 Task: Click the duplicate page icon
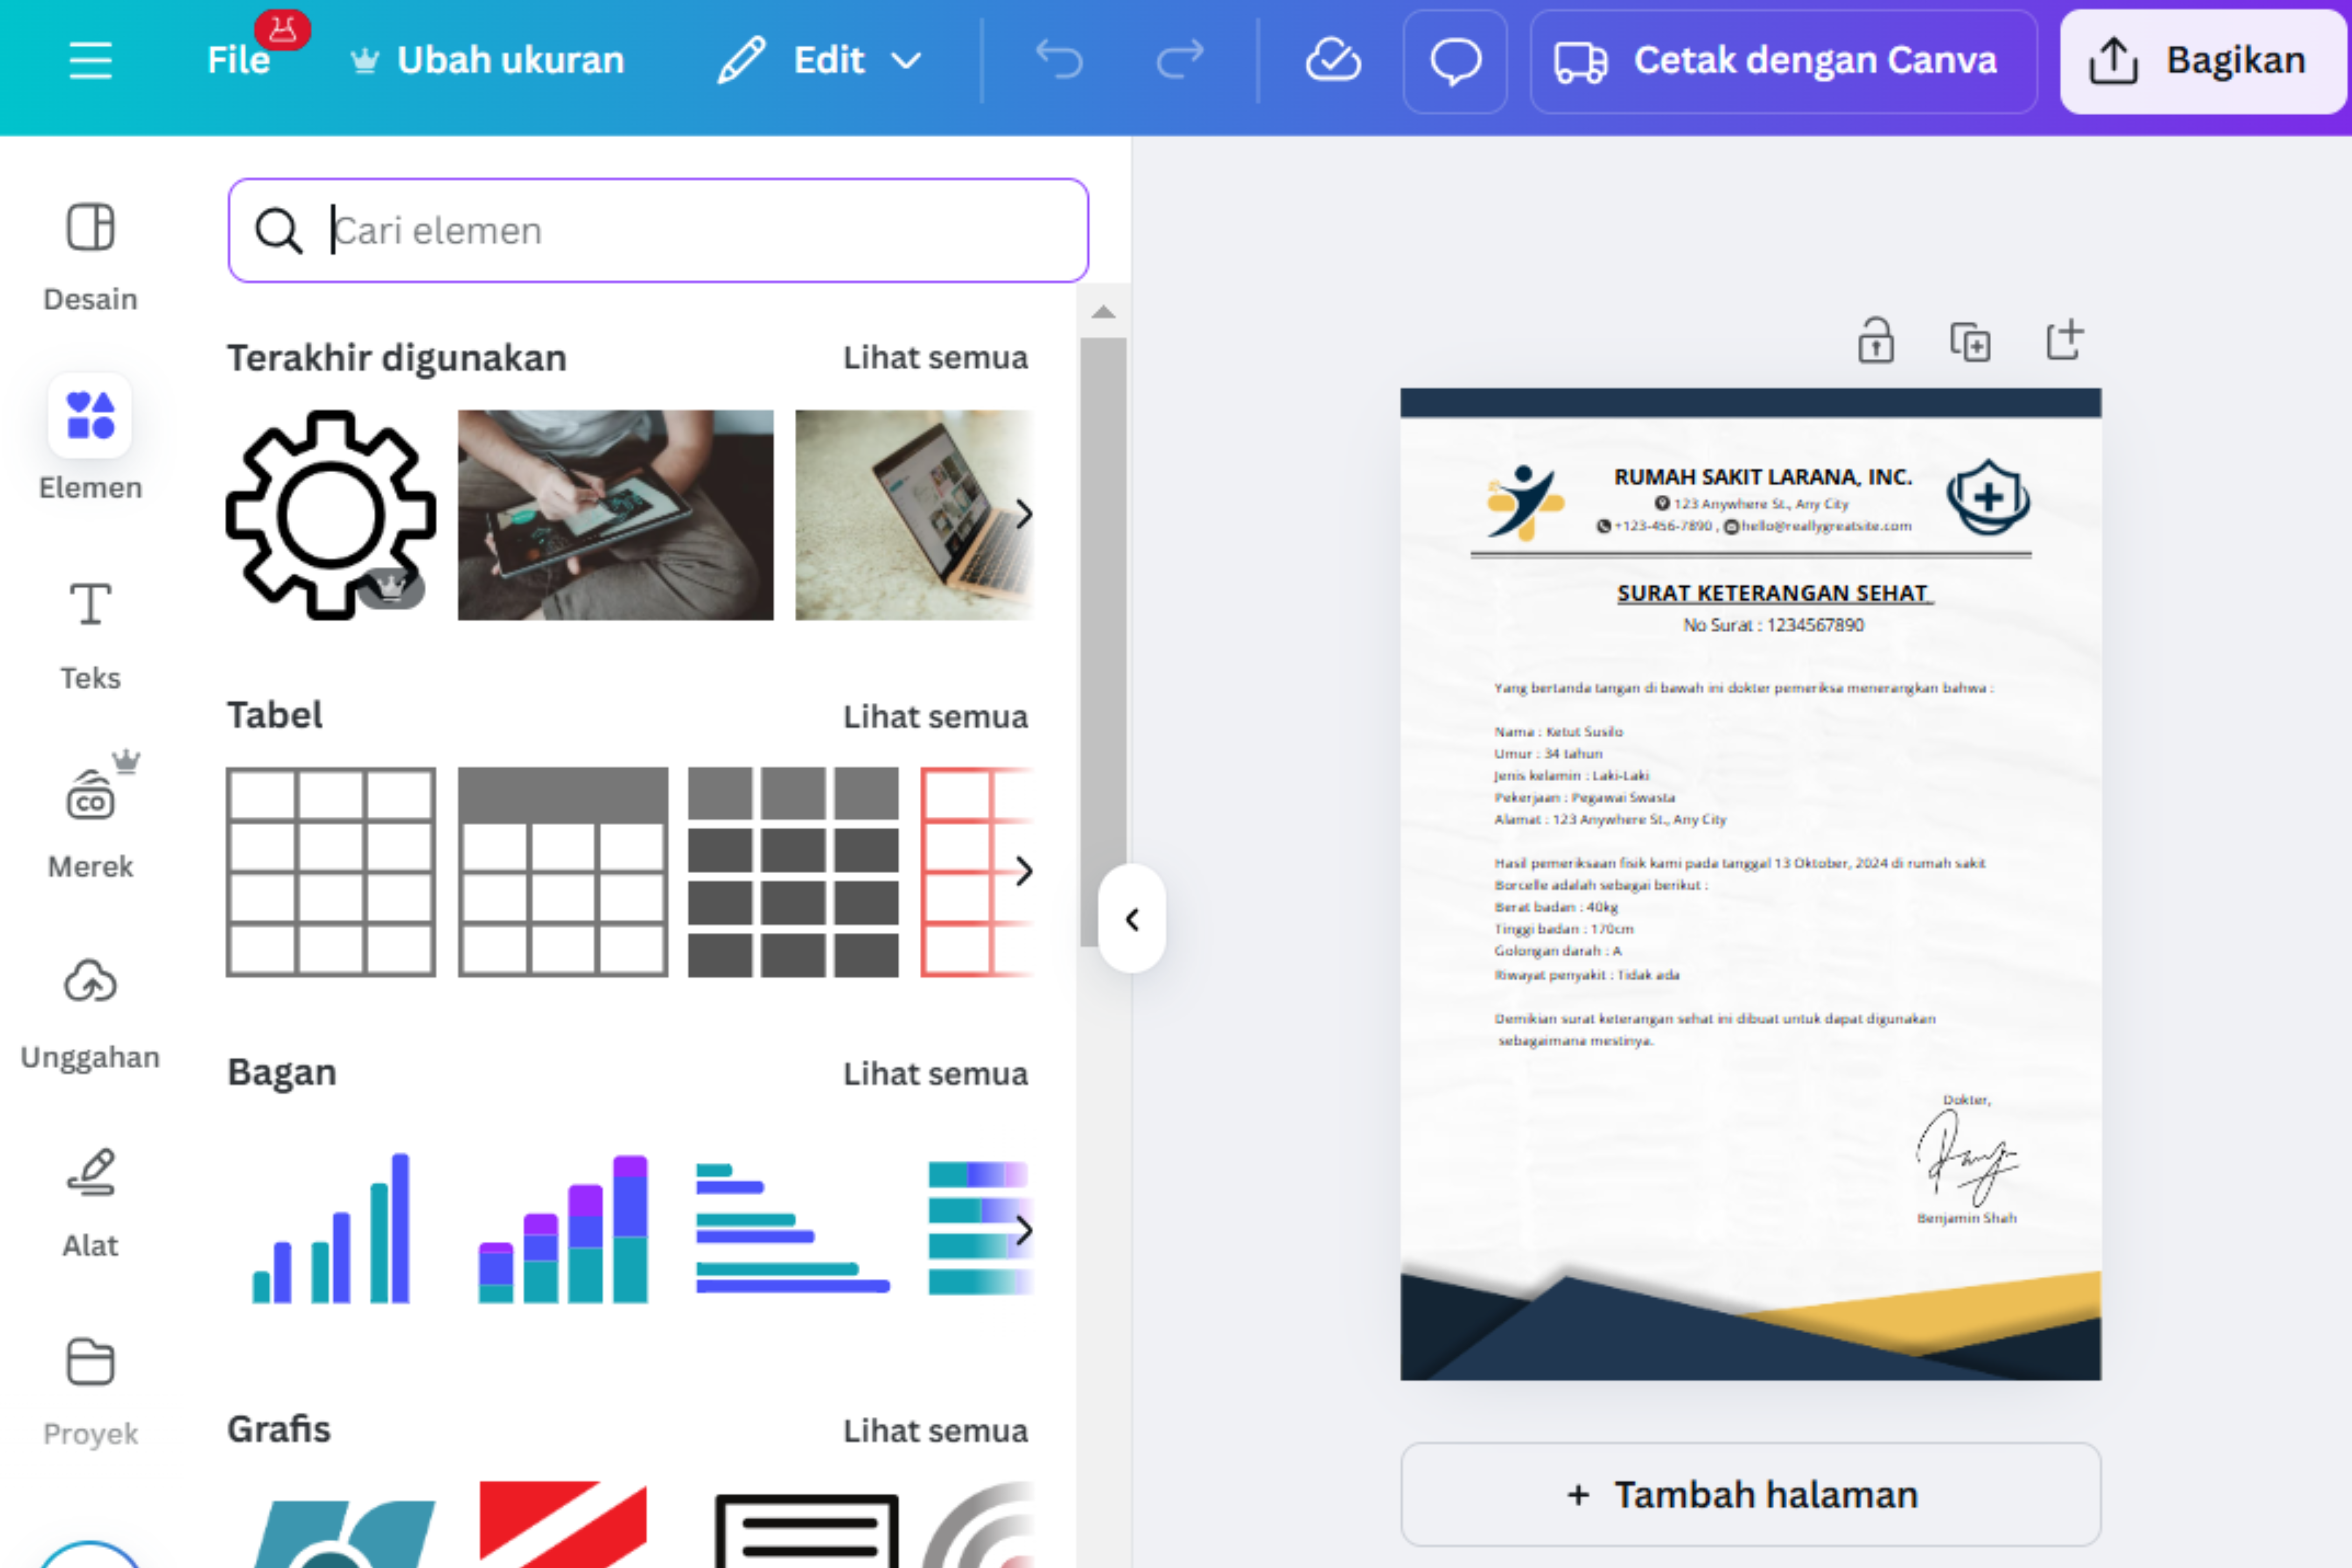(x=1970, y=340)
